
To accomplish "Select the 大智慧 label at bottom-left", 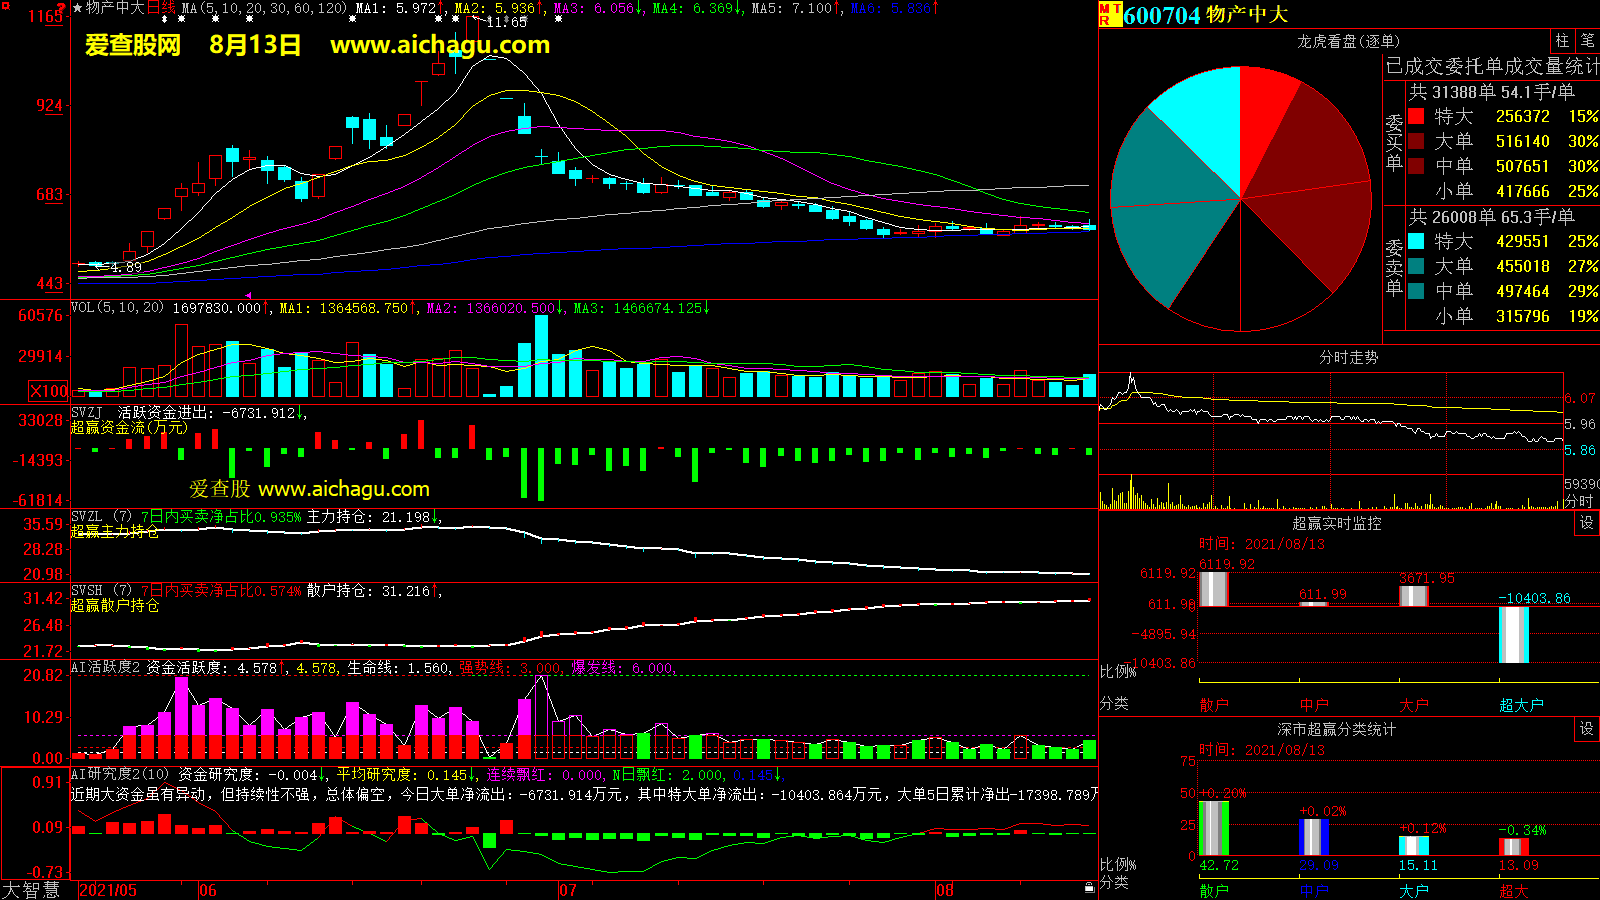I will coord(32,890).
